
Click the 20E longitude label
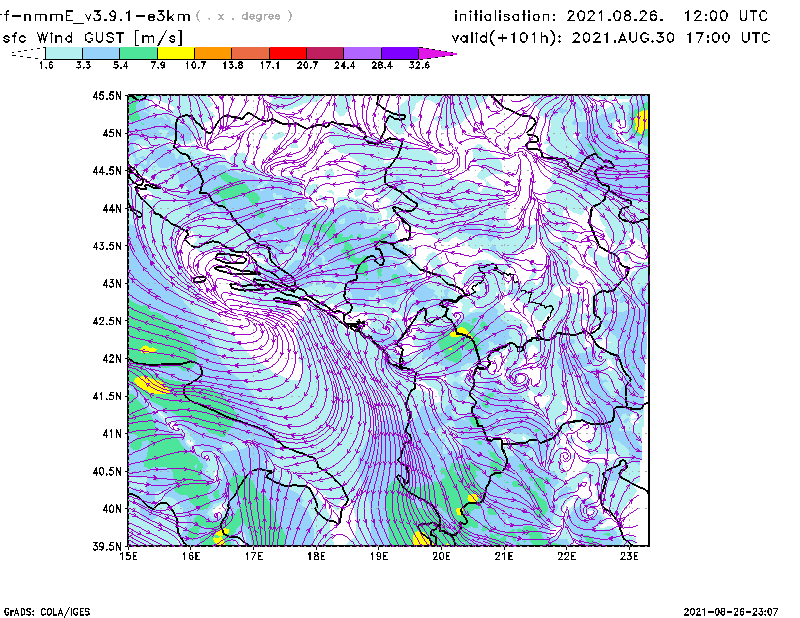coord(441,556)
